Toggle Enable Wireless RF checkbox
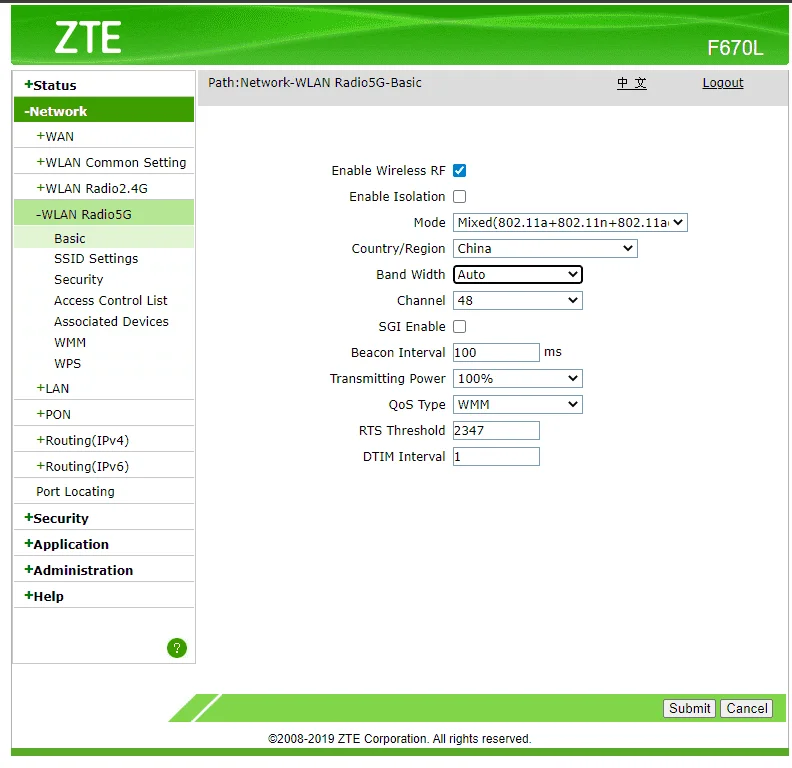This screenshot has height=768, width=792. [459, 171]
